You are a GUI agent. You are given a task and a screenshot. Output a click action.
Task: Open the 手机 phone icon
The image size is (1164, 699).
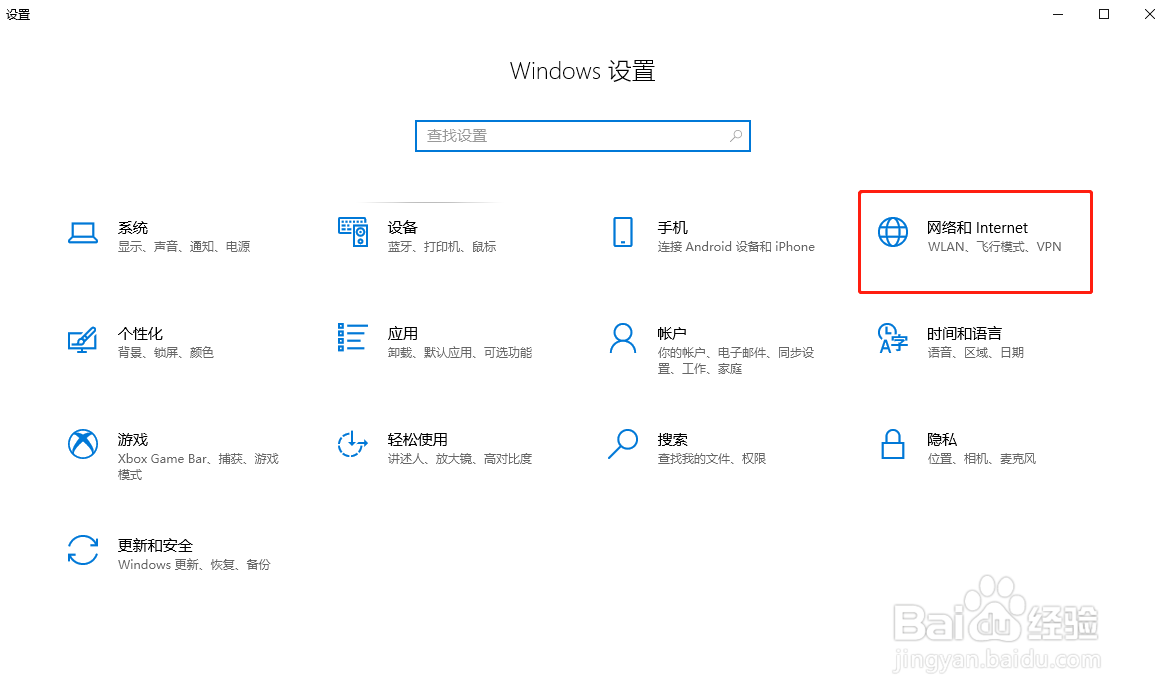pos(623,232)
